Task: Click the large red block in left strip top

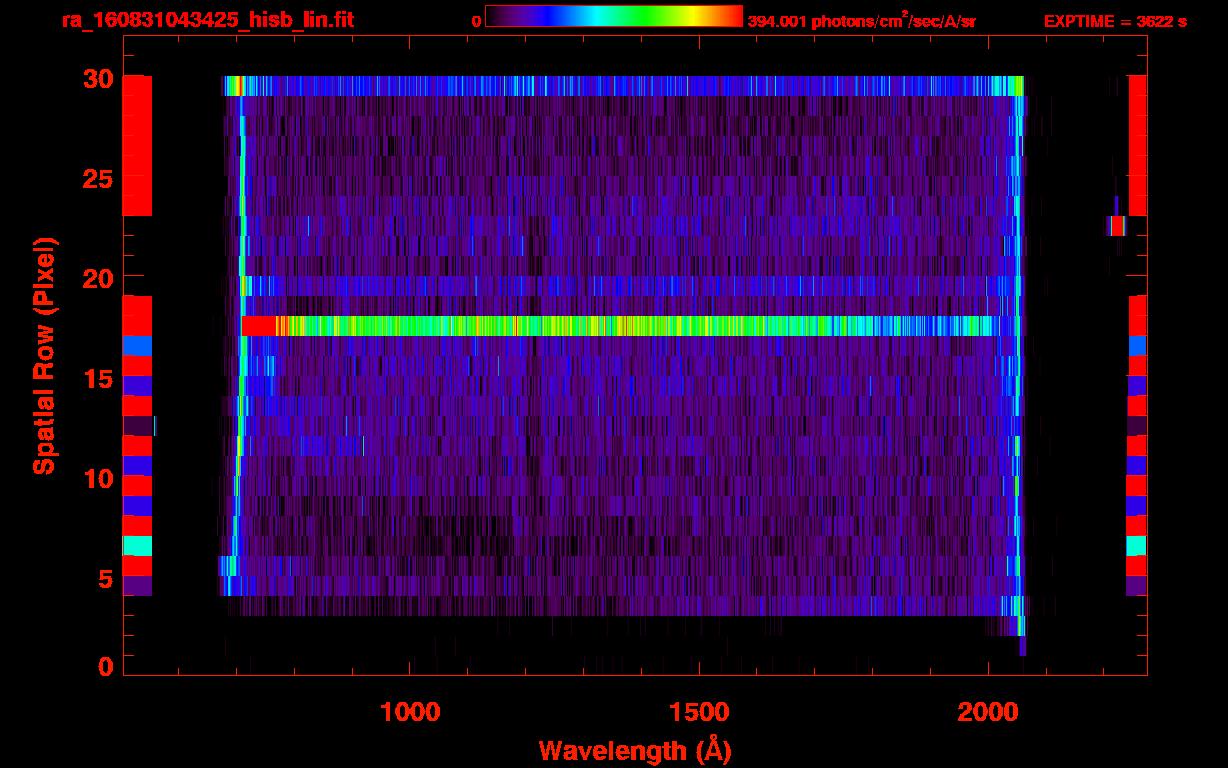Action: click(137, 146)
